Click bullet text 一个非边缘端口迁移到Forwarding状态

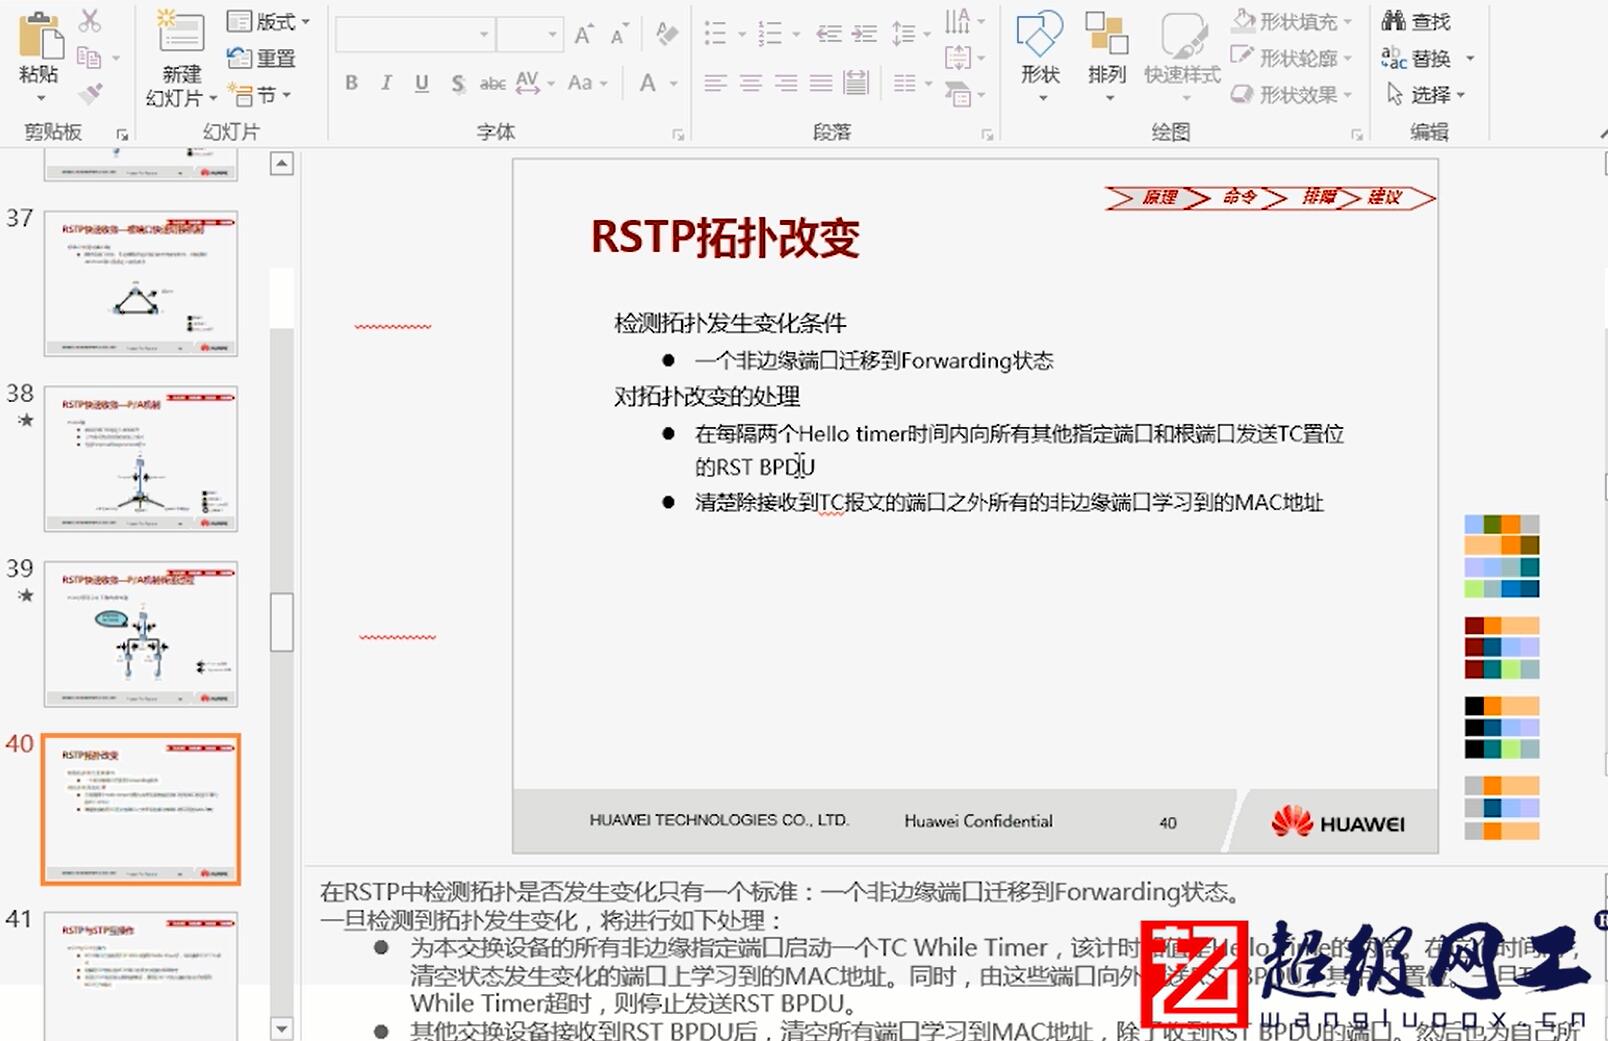coord(874,360)
